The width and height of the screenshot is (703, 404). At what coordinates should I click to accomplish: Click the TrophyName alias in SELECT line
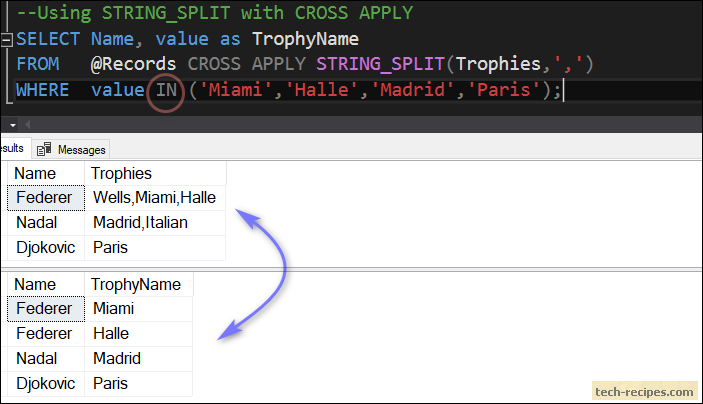point(305,39)
